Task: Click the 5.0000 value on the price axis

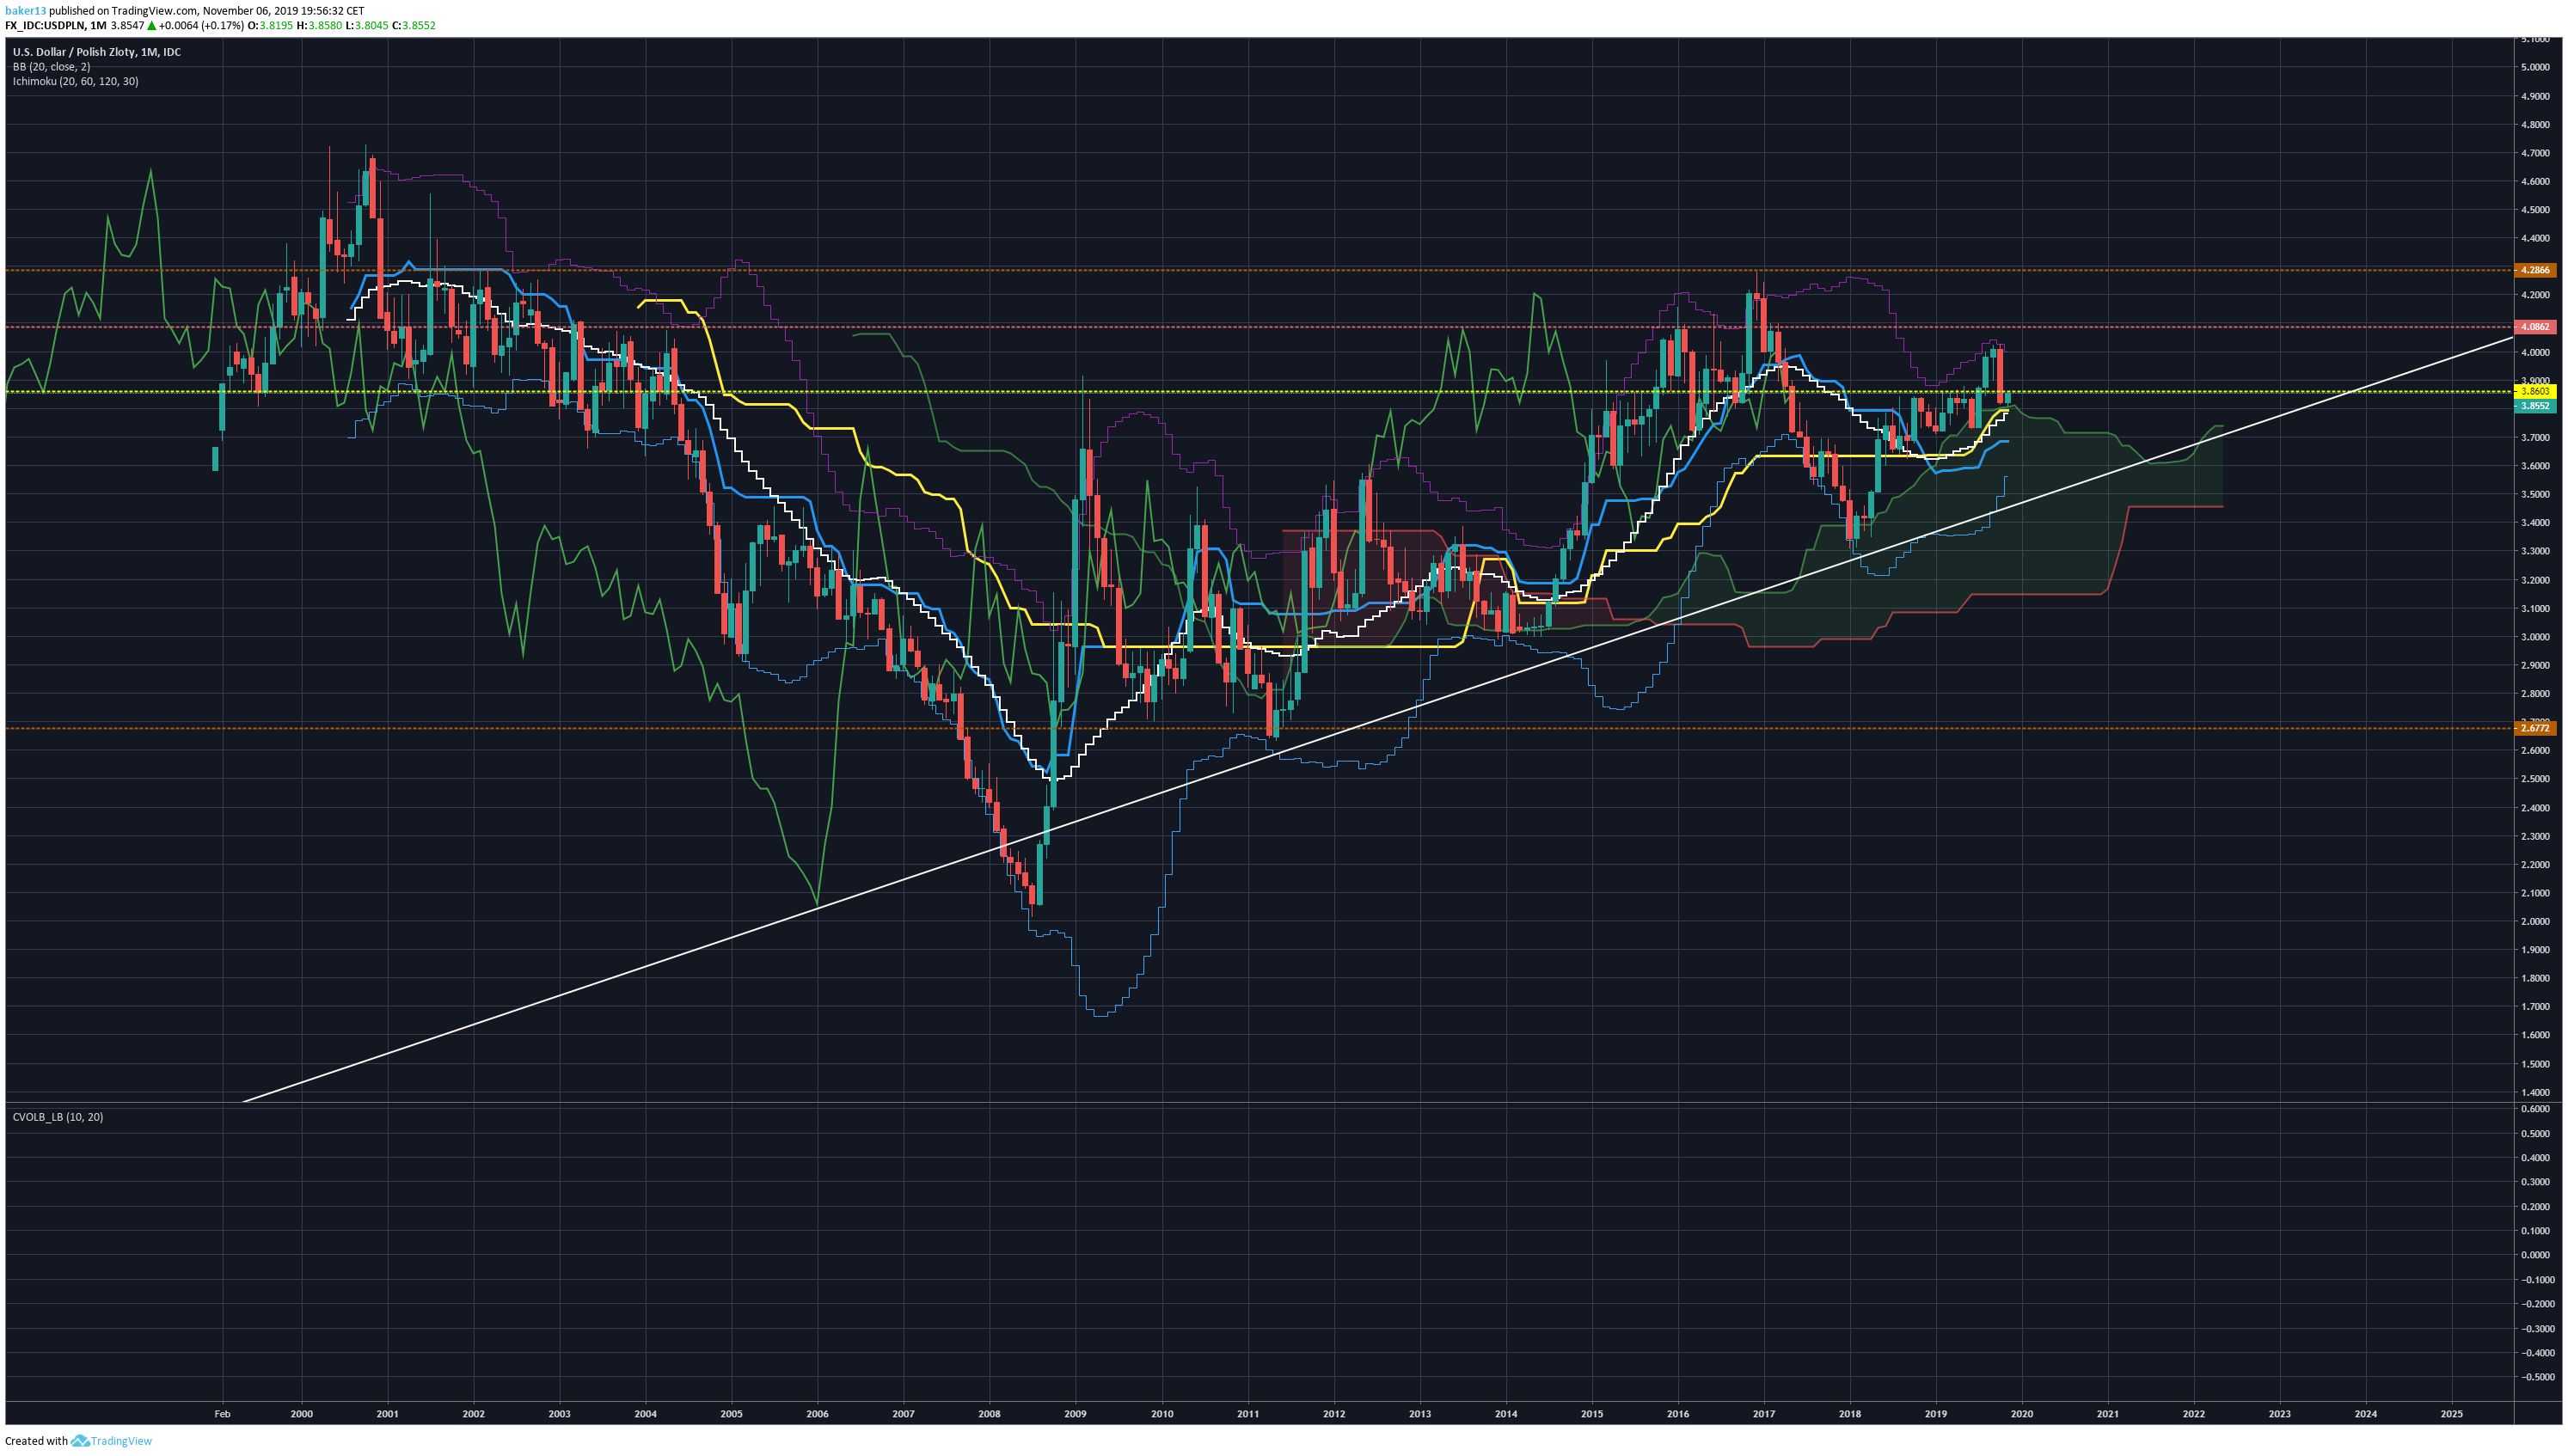Action: click(x=2535, y=67)
